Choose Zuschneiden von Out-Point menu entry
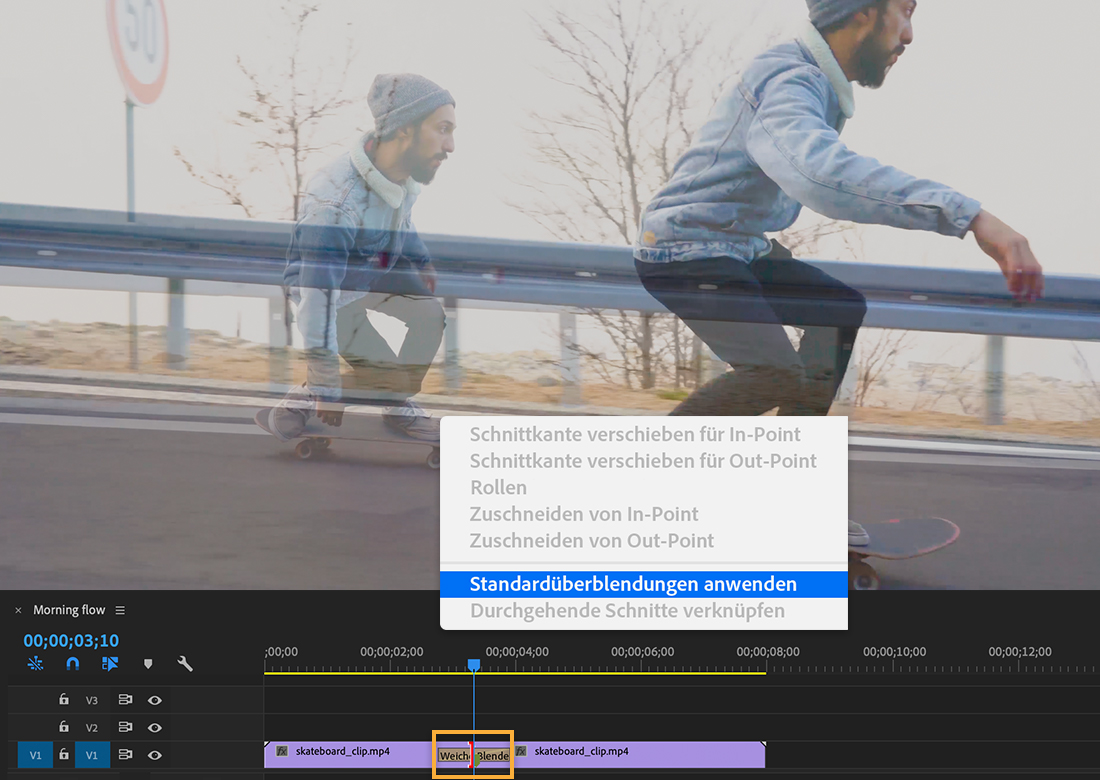The height and width of the screenshot is (780, 1100). point(643,541)
